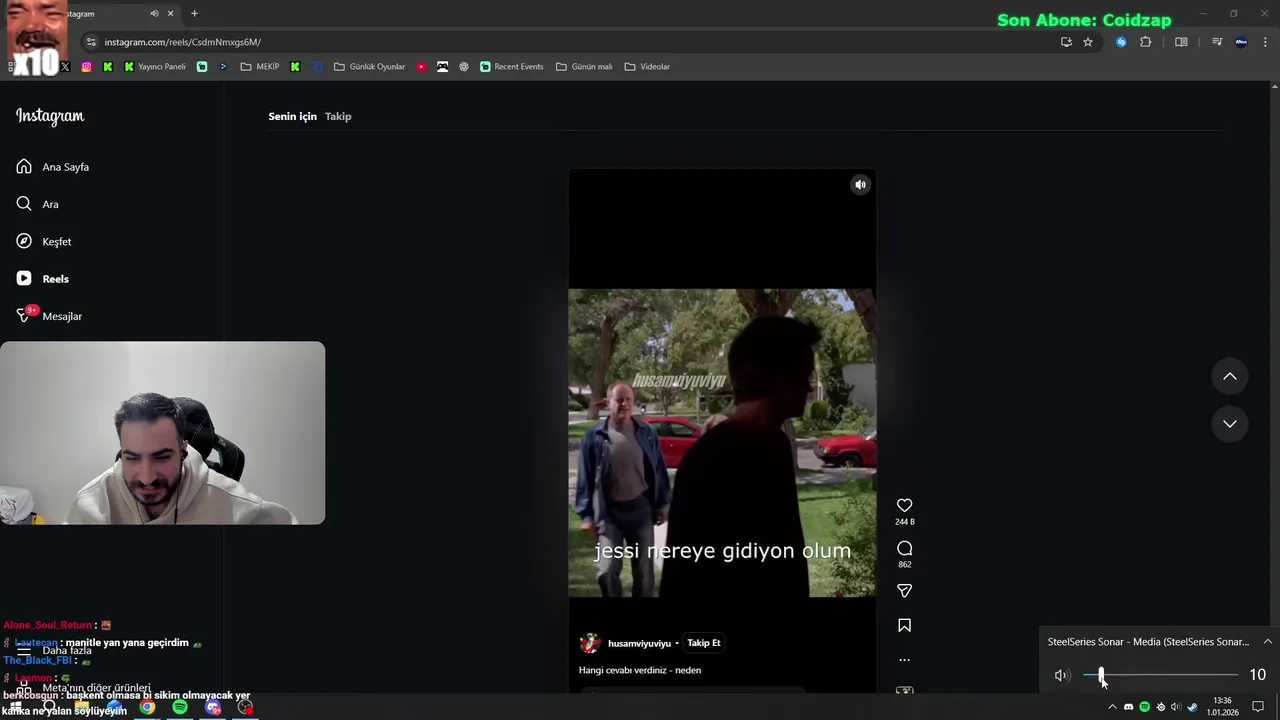The image size is (1280, 720).
Task: Click the reel caption 'Hangi cevabı verdiniz - neden'
Action: click(x=640, y=670)
